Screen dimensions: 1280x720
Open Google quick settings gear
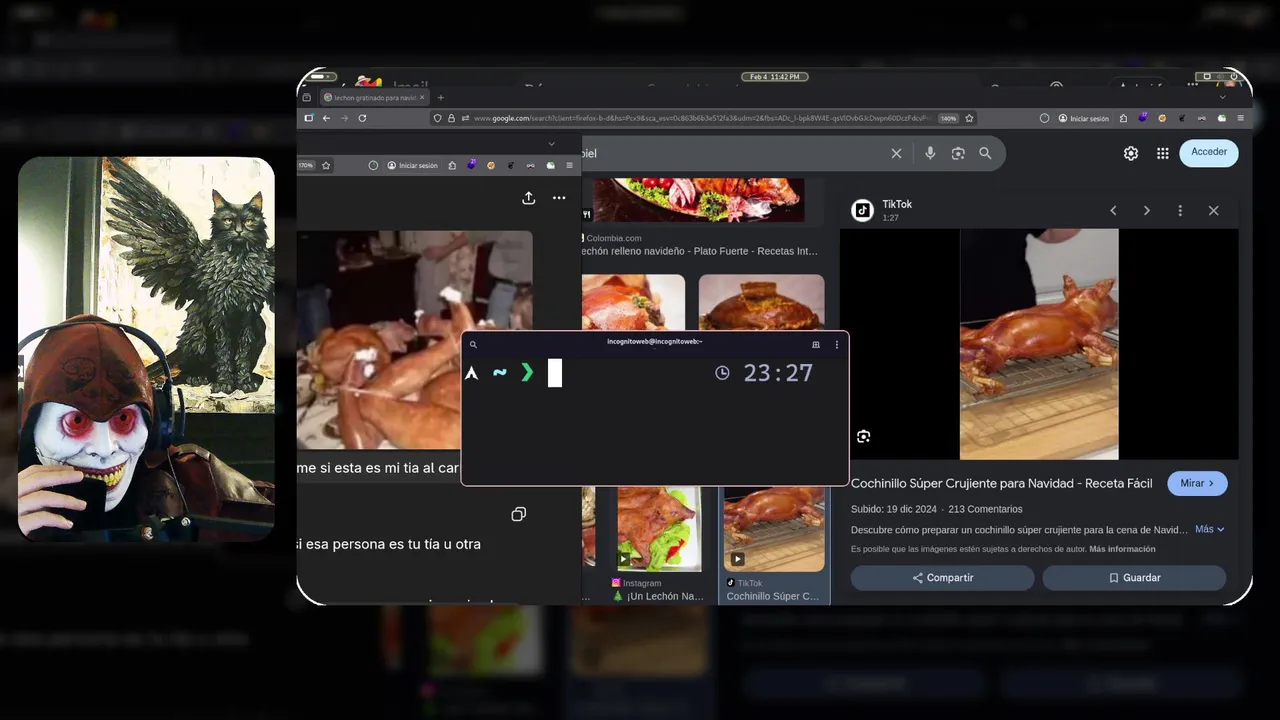(1131, 153)
